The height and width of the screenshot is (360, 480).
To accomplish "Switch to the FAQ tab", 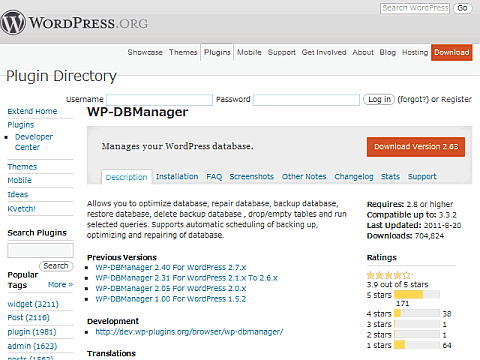I will tap(214, 177).
